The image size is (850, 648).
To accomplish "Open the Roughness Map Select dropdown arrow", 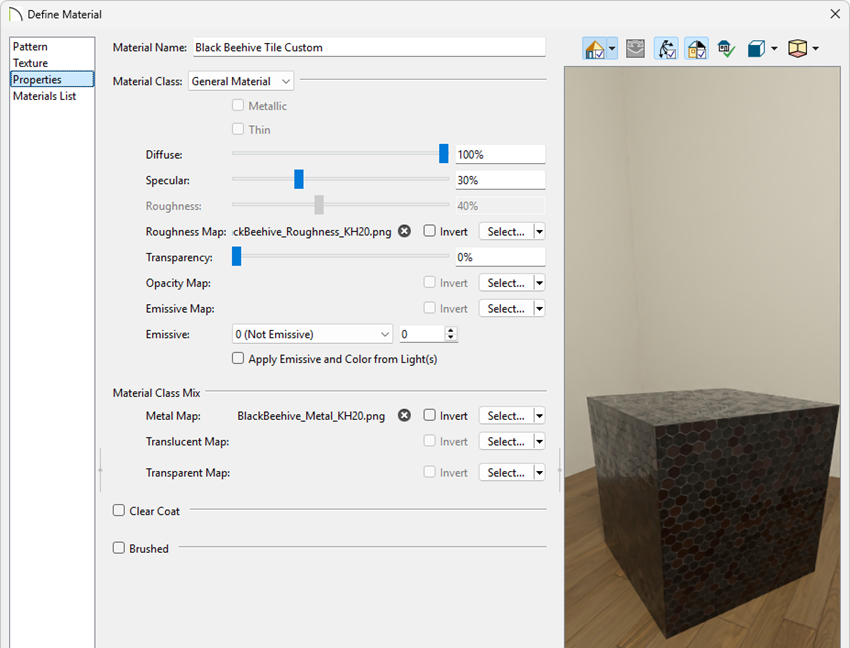I will 536,231.
